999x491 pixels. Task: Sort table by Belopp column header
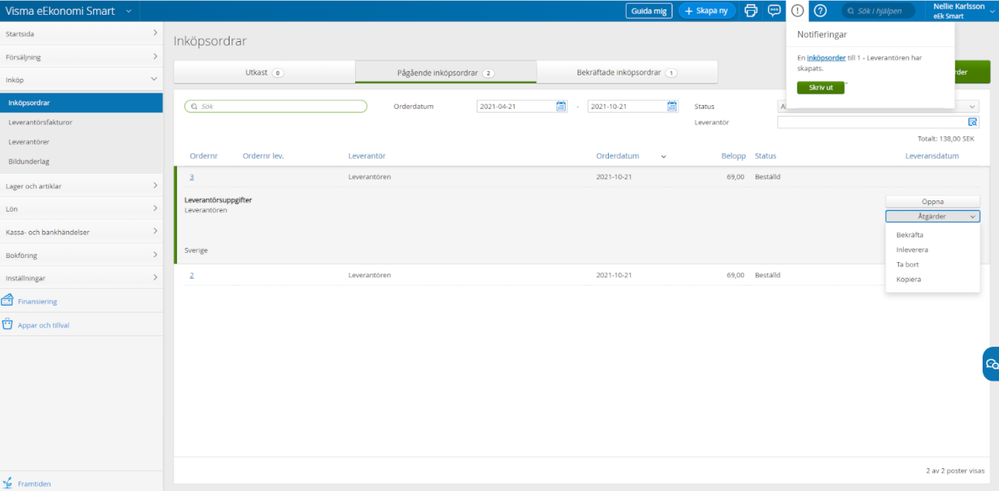pyautogui.click(x=733, y=156)
